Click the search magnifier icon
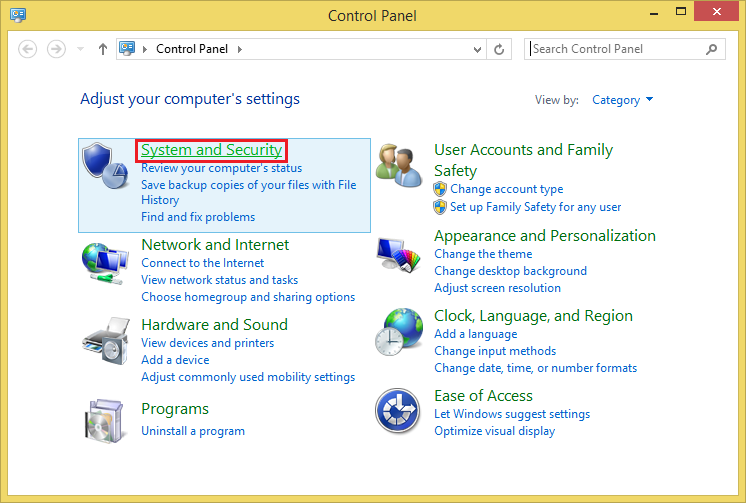This screenshot has width=746, height=503. click(x=712, y=49)
